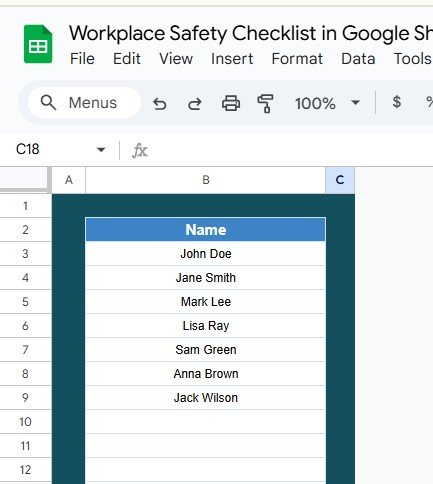Select the Lisa Ray cell
Image resolution: width=433 pixels, height=484 pixels.
coord(206,326)
